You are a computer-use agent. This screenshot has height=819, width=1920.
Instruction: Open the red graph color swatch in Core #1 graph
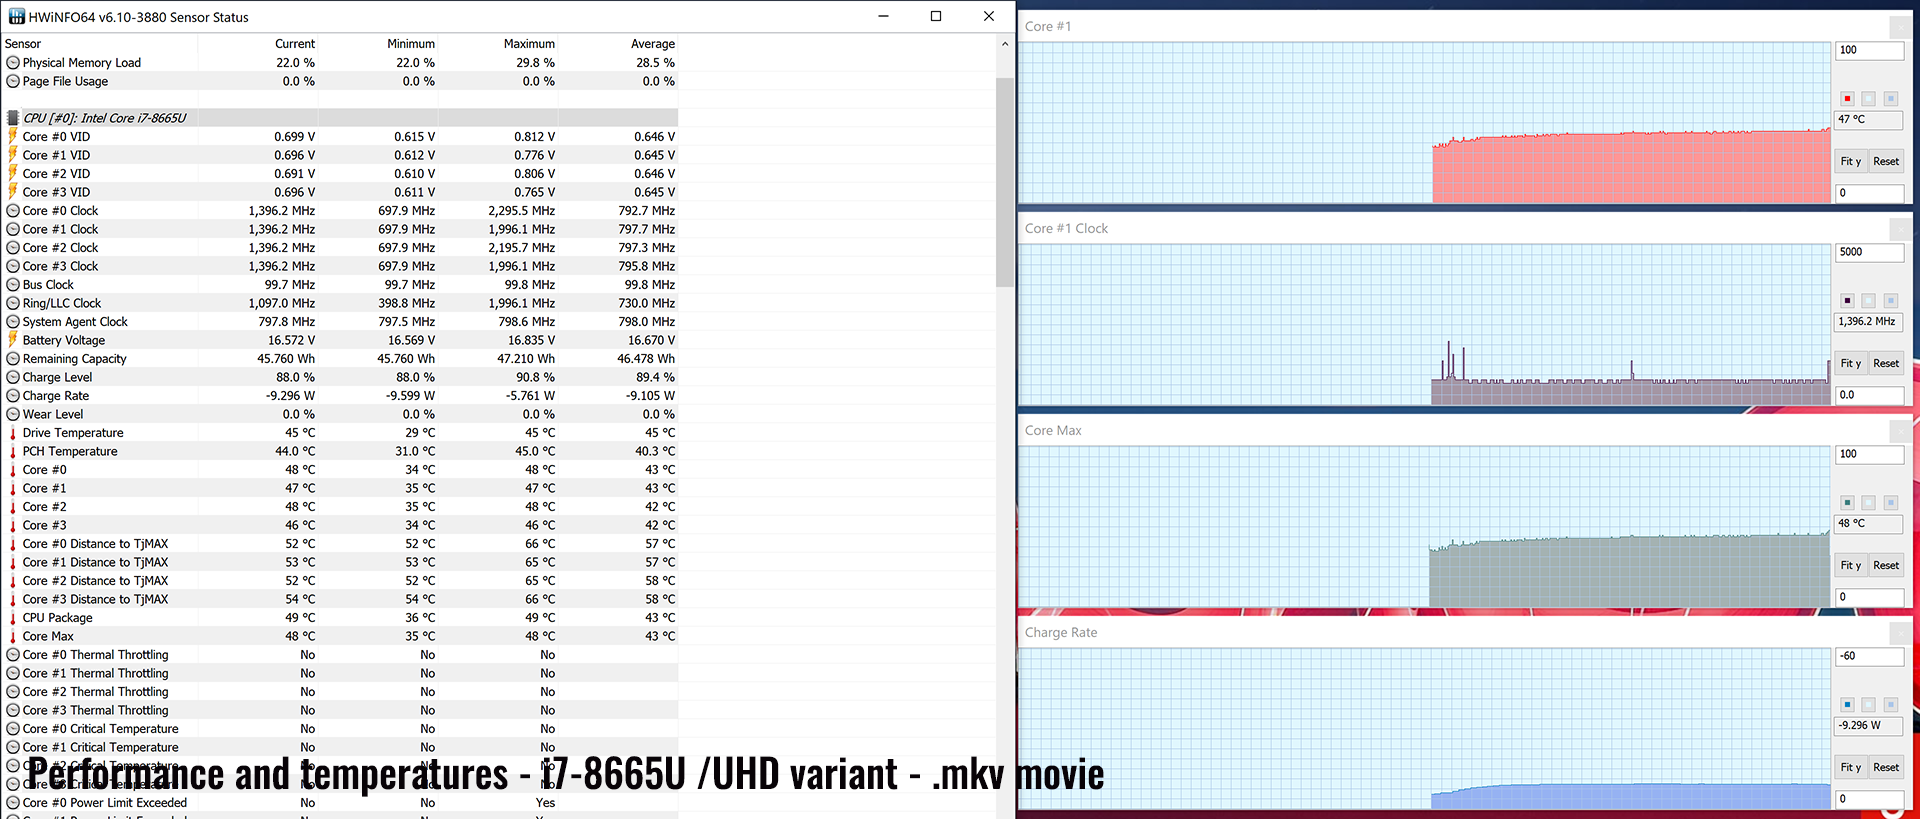1847,99
